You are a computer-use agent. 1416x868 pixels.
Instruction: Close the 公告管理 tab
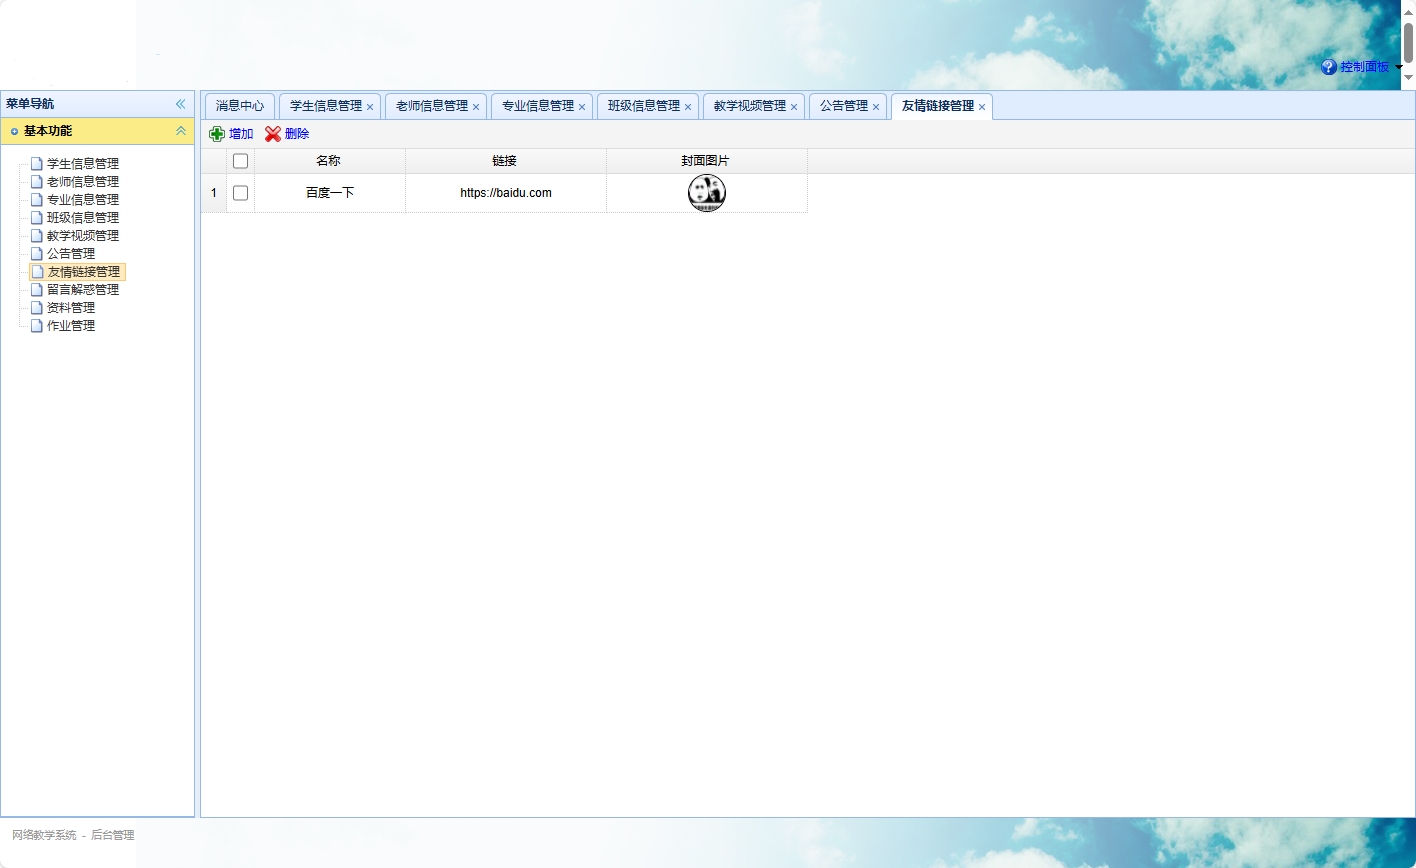tap(876, 107)
